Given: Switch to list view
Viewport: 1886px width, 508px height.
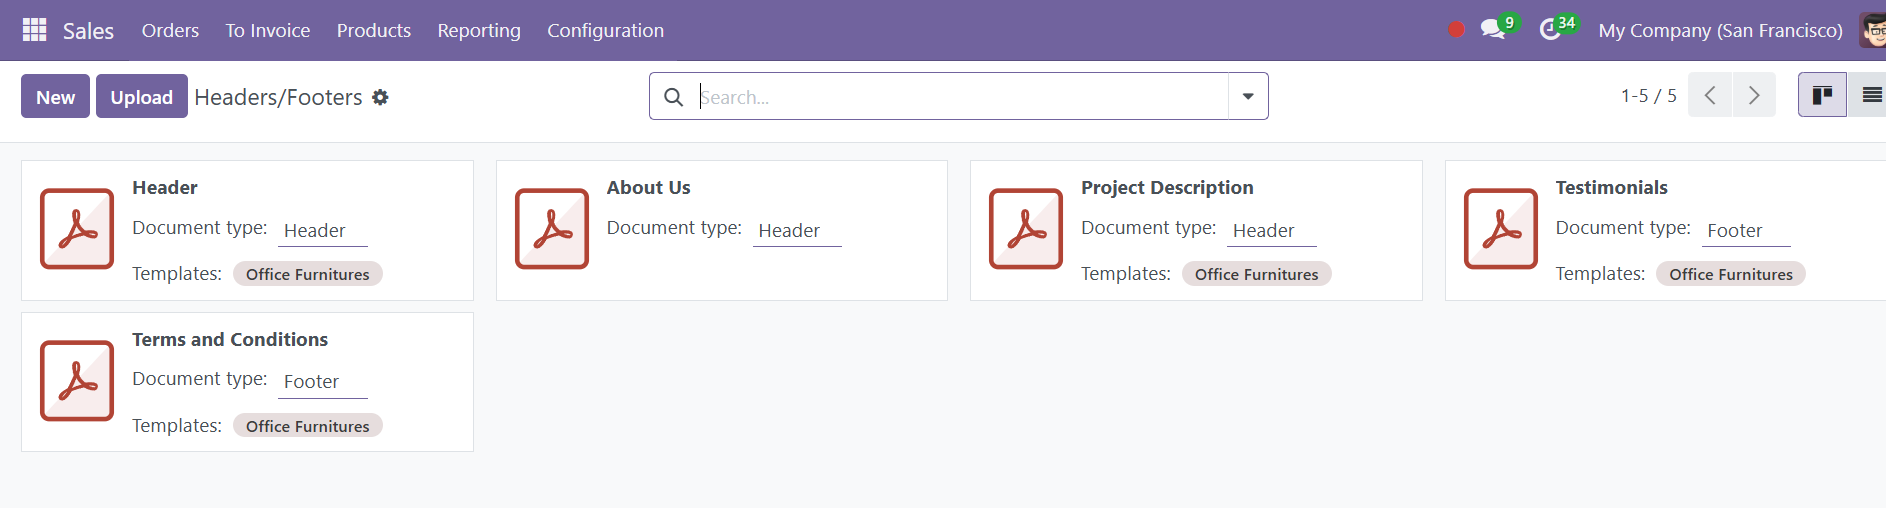Looking at the screenshot, I should 1867,95.
